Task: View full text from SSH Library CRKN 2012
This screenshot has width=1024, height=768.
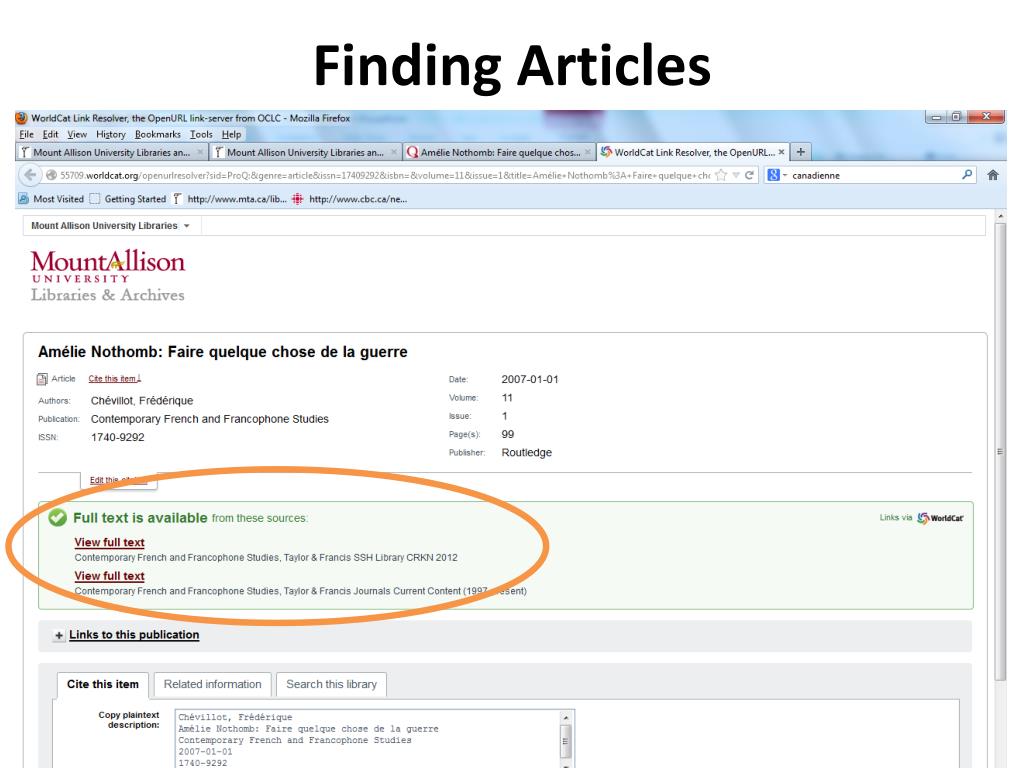Action: point(109,542)
